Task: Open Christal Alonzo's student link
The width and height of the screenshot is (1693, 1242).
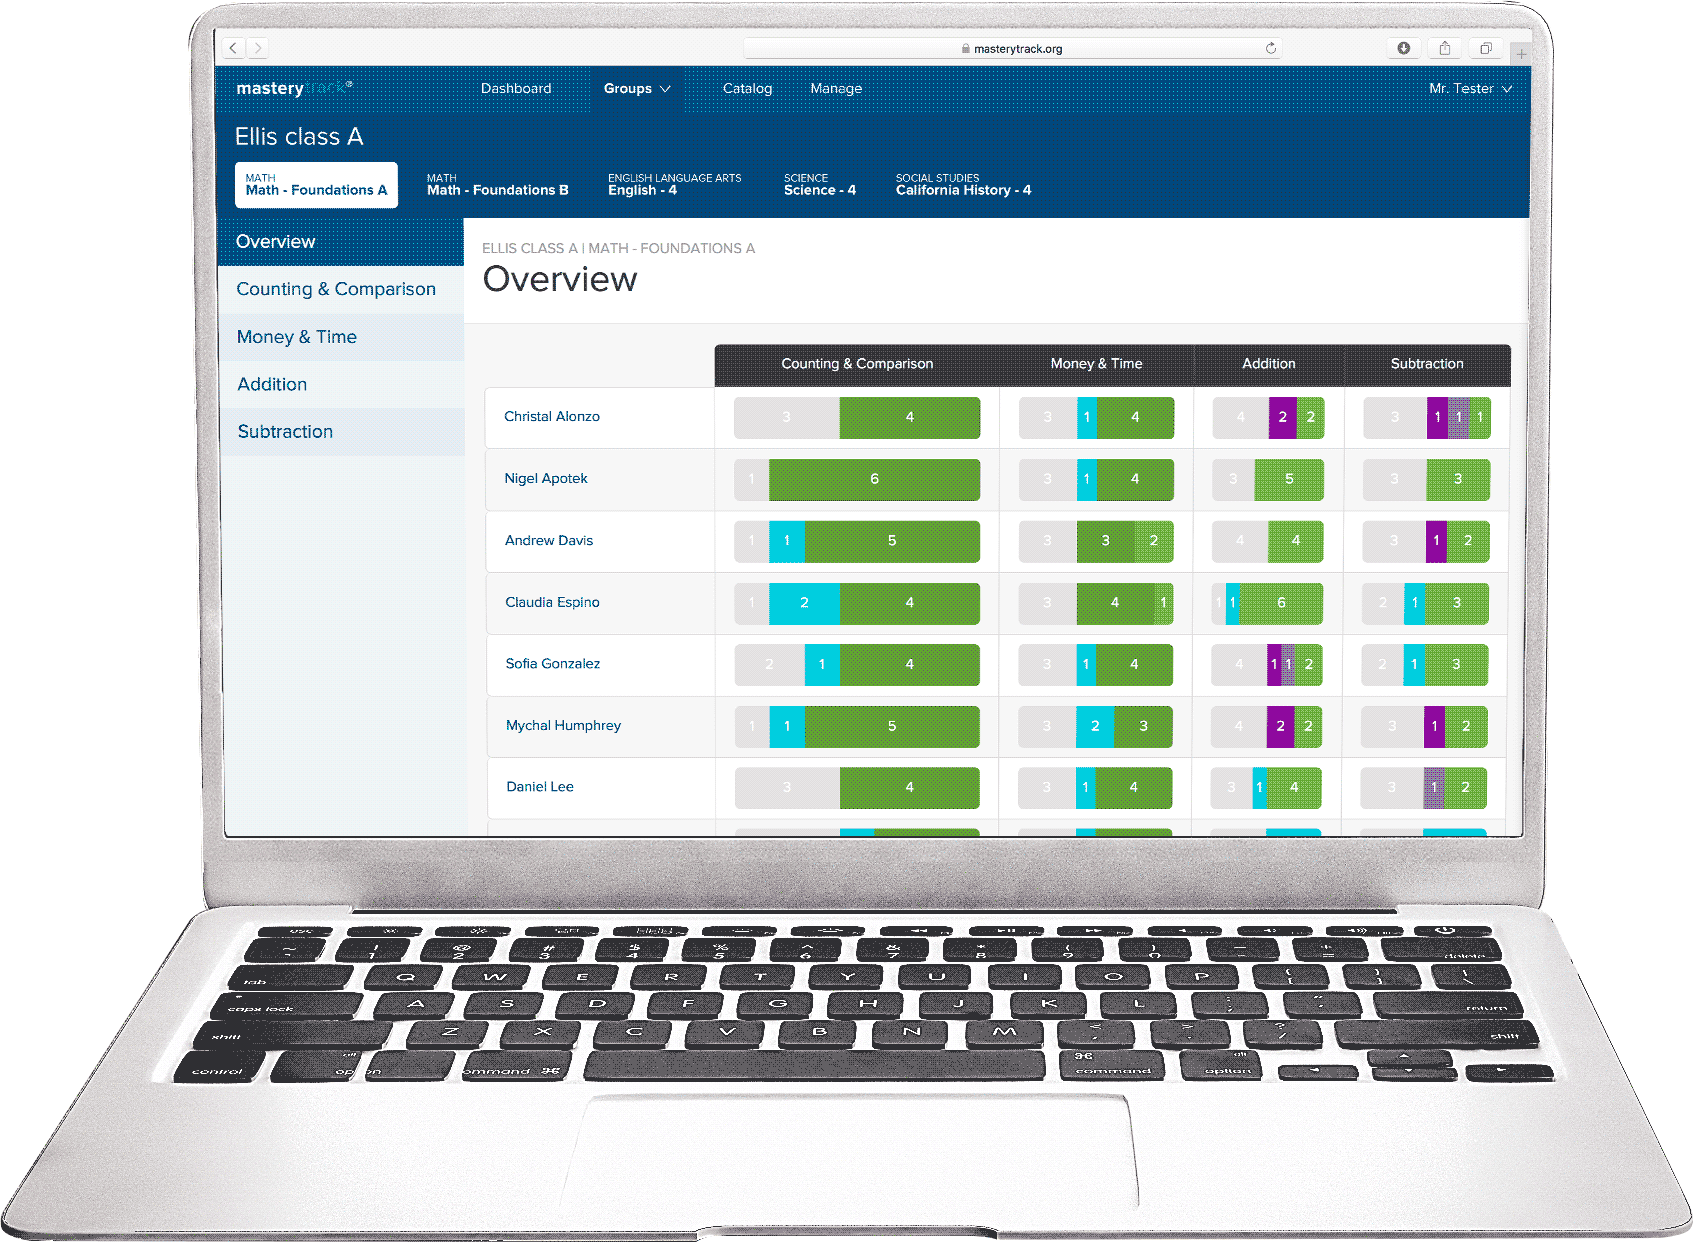Action: [x=552, y=417]
